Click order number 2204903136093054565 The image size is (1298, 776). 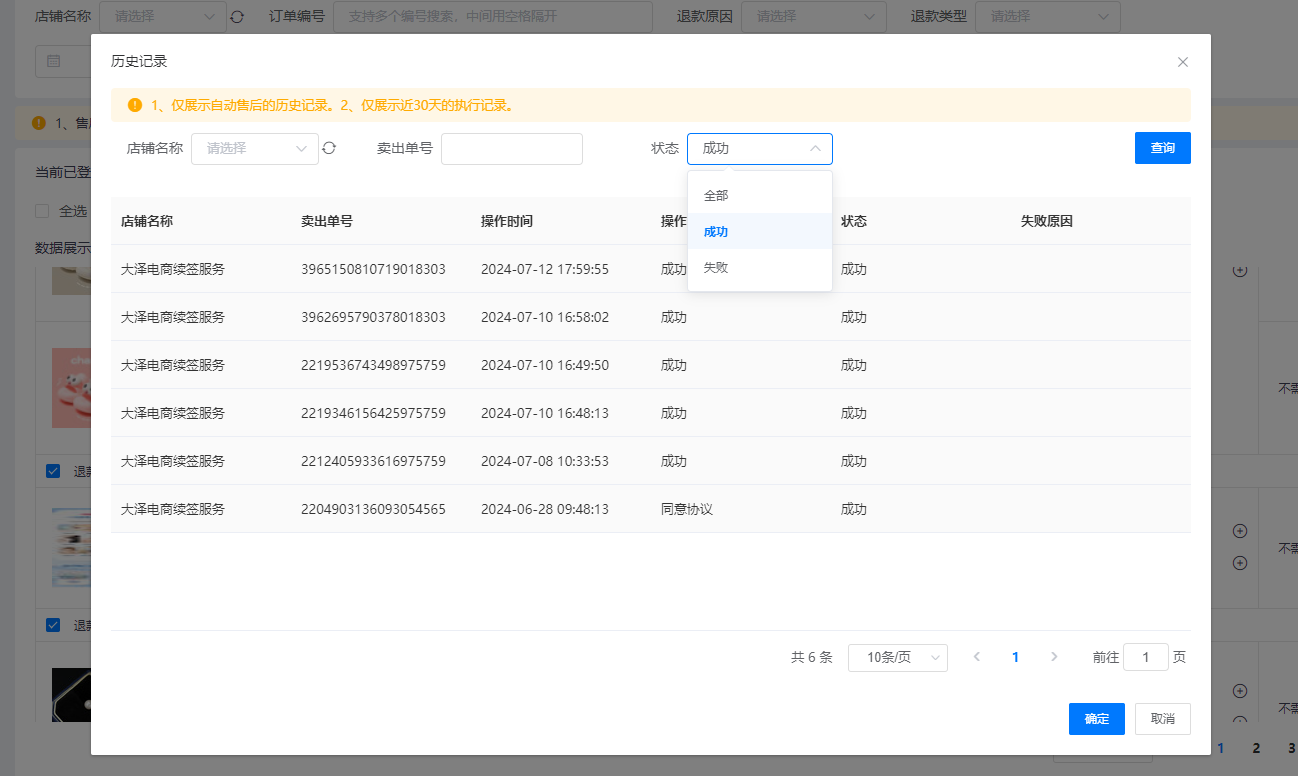pyautogui.click(x=373, y=509)
